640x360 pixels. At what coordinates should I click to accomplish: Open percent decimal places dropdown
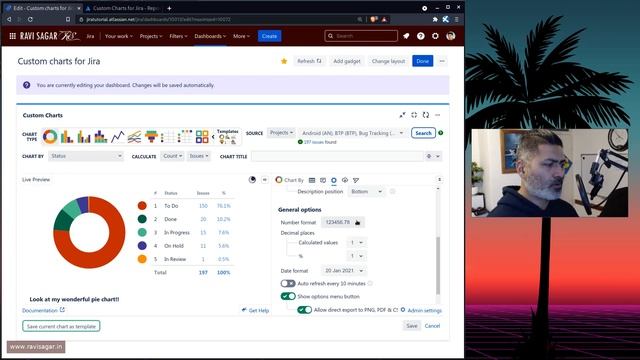click(356, 256)
